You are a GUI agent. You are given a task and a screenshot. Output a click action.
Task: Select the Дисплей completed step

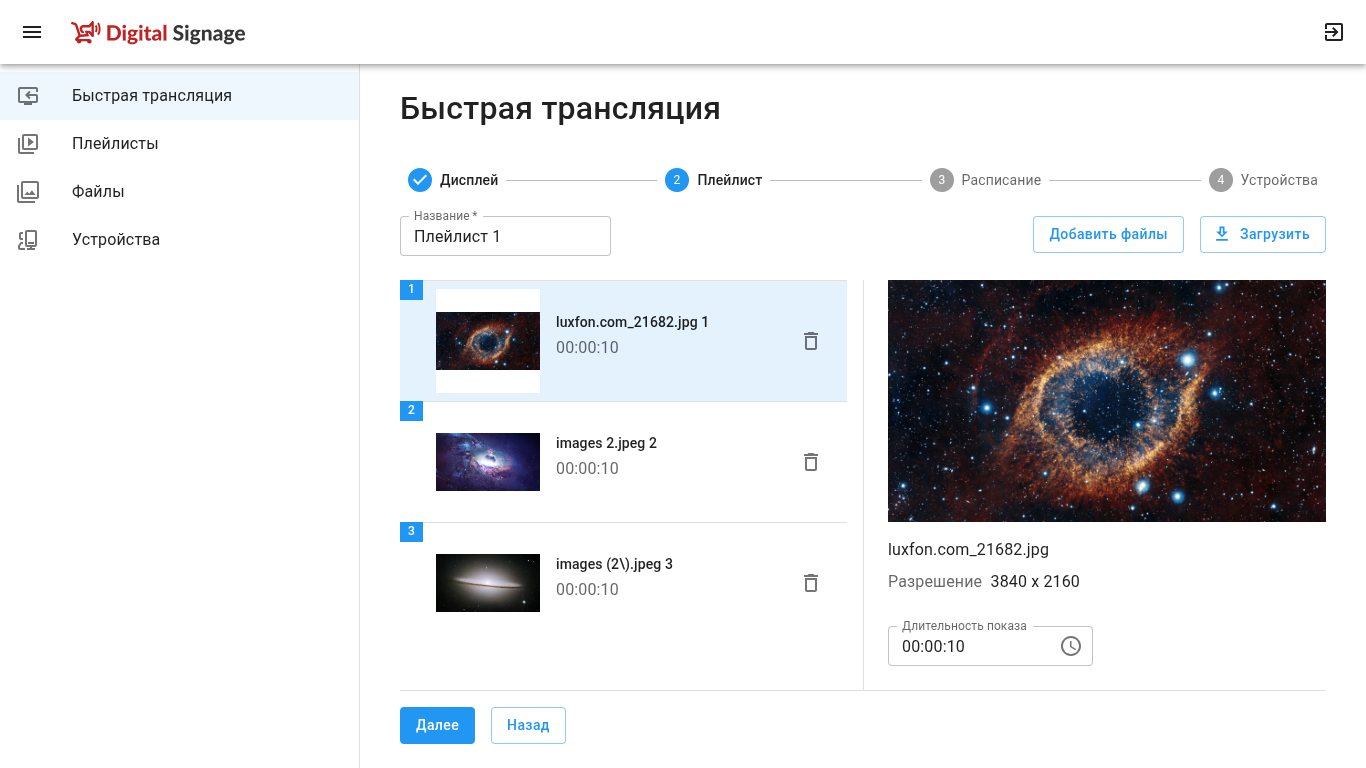pyautogui.click(x=453, y=180)
